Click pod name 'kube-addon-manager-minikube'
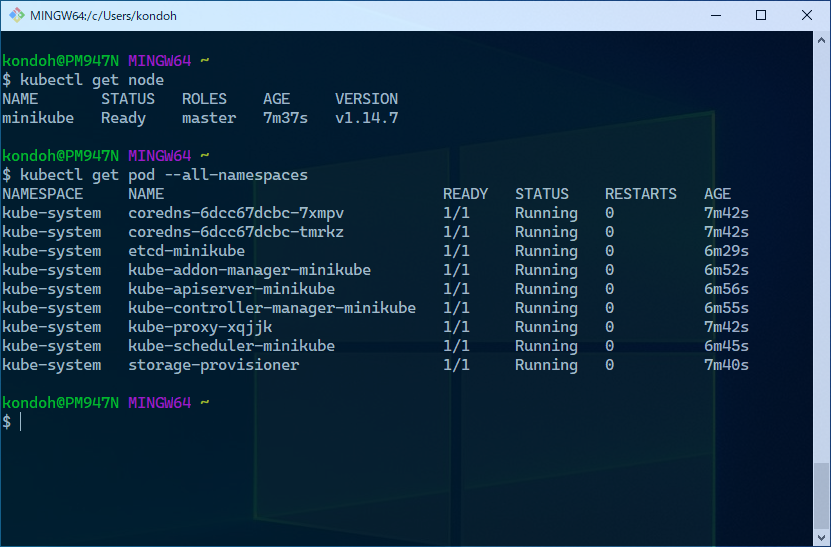 [x=249, y=270]
